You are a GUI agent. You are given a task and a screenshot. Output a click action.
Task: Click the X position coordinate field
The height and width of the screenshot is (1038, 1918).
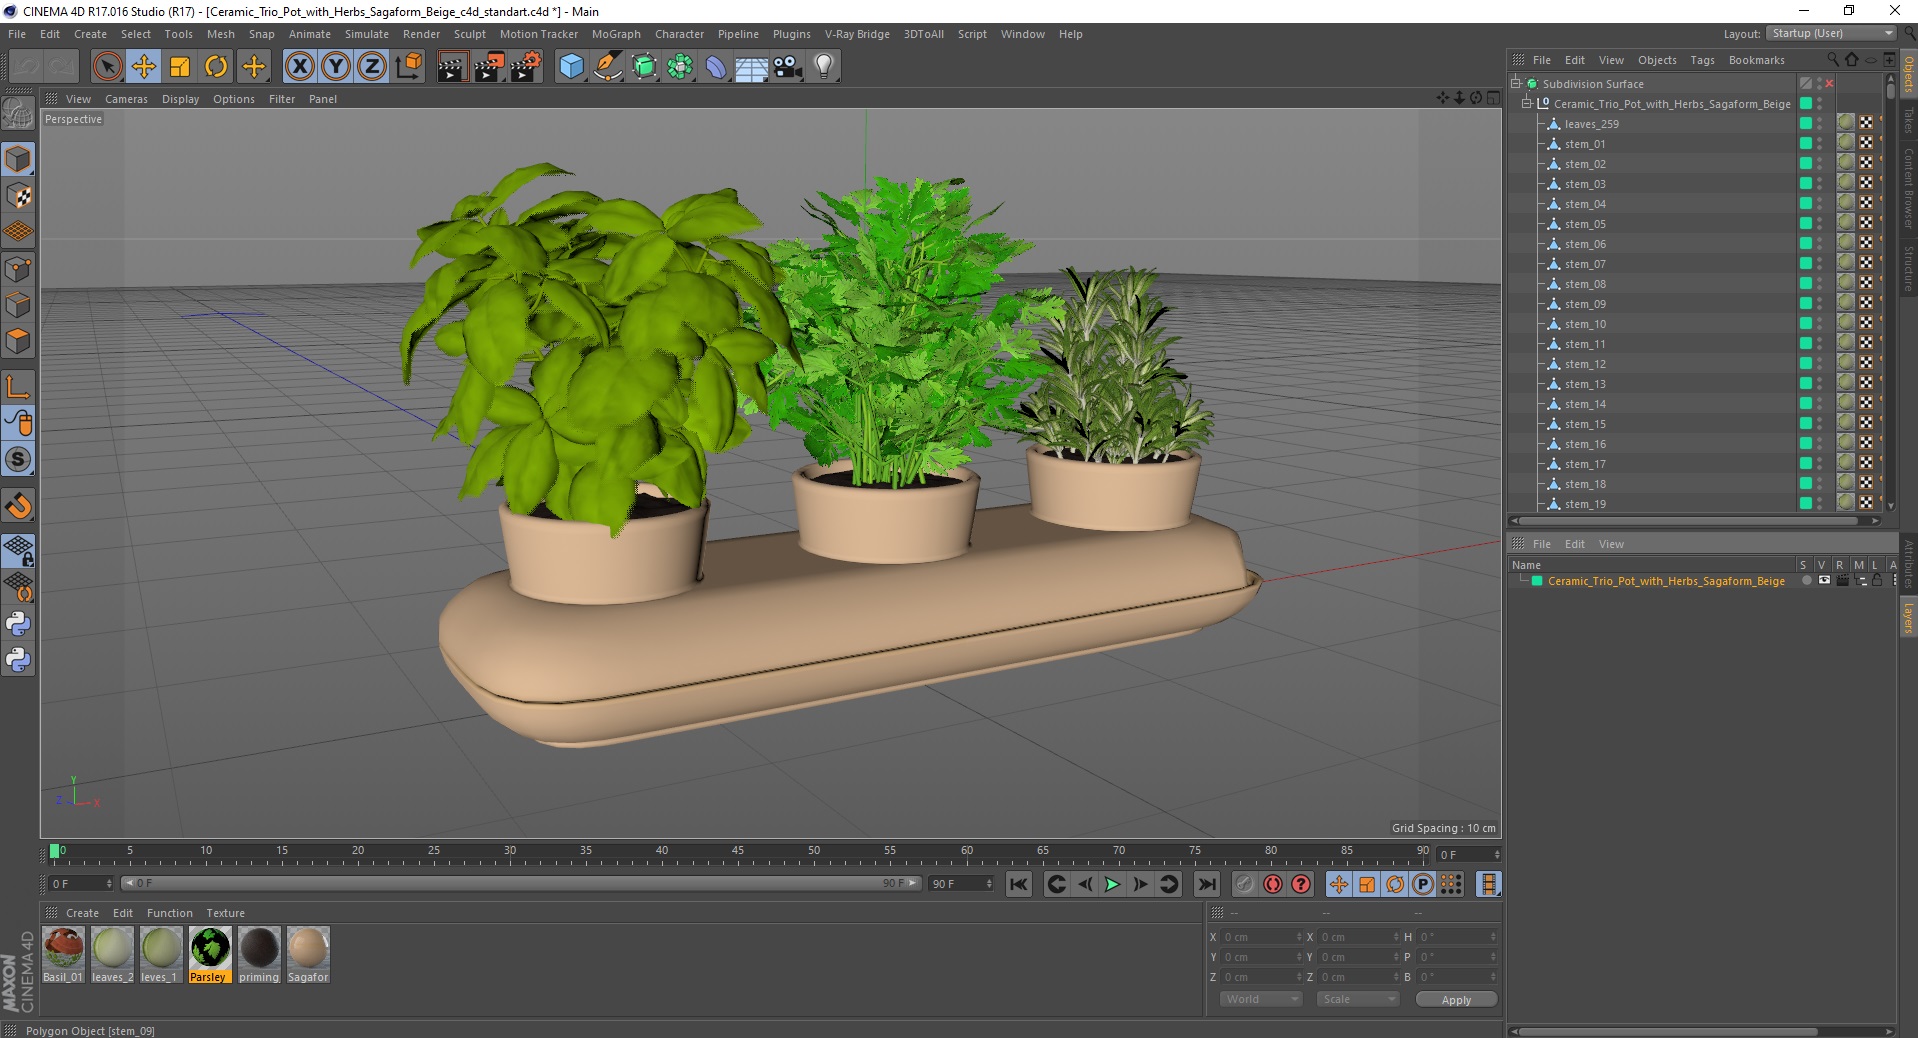point(1260,937)
